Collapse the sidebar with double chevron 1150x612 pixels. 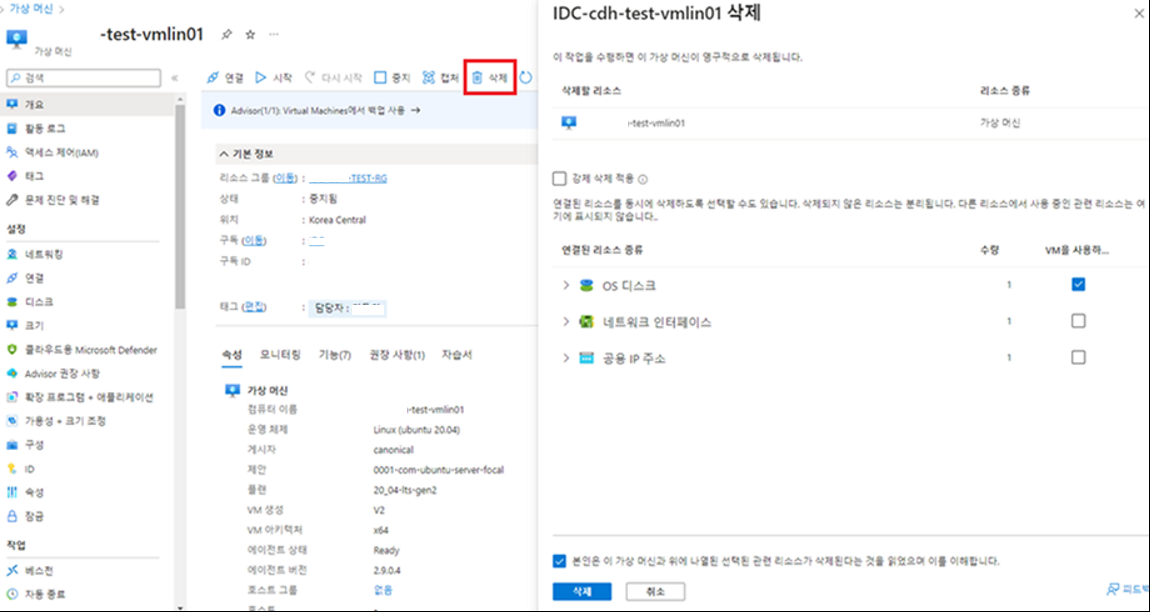(x=175, y=78)
